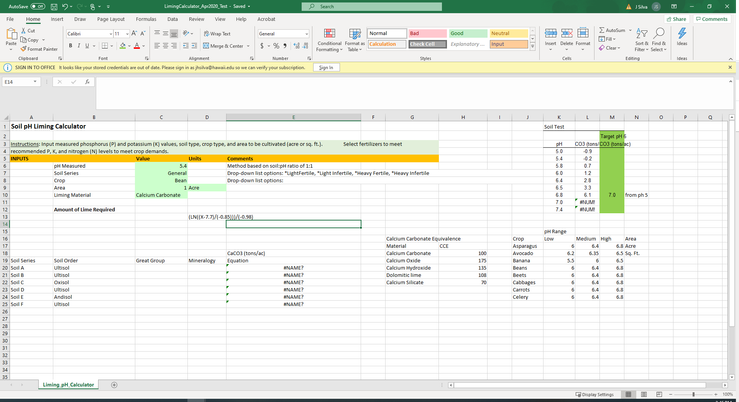Toggle Underline formatting
The image size is (739, 402).
pyautogui.click(x=87, y=46)
